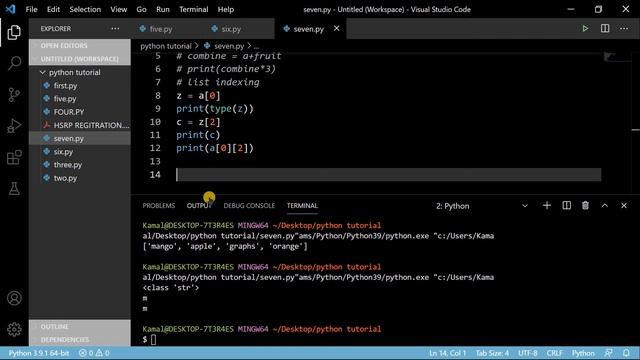Open the File menu
This screenshot has width=640, height=360.
coord(31,9)
